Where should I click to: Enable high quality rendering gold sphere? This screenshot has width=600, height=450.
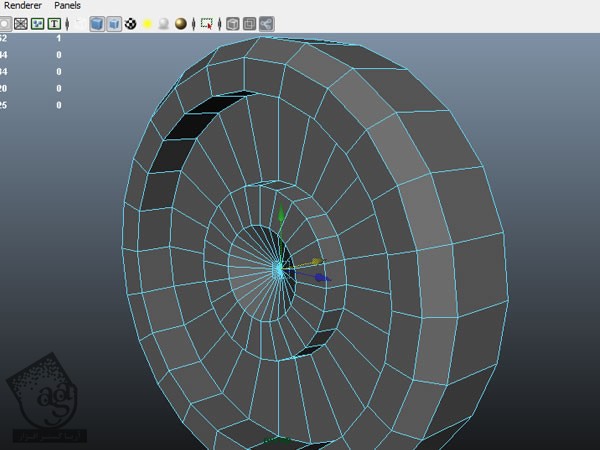(x=181, y=24)
